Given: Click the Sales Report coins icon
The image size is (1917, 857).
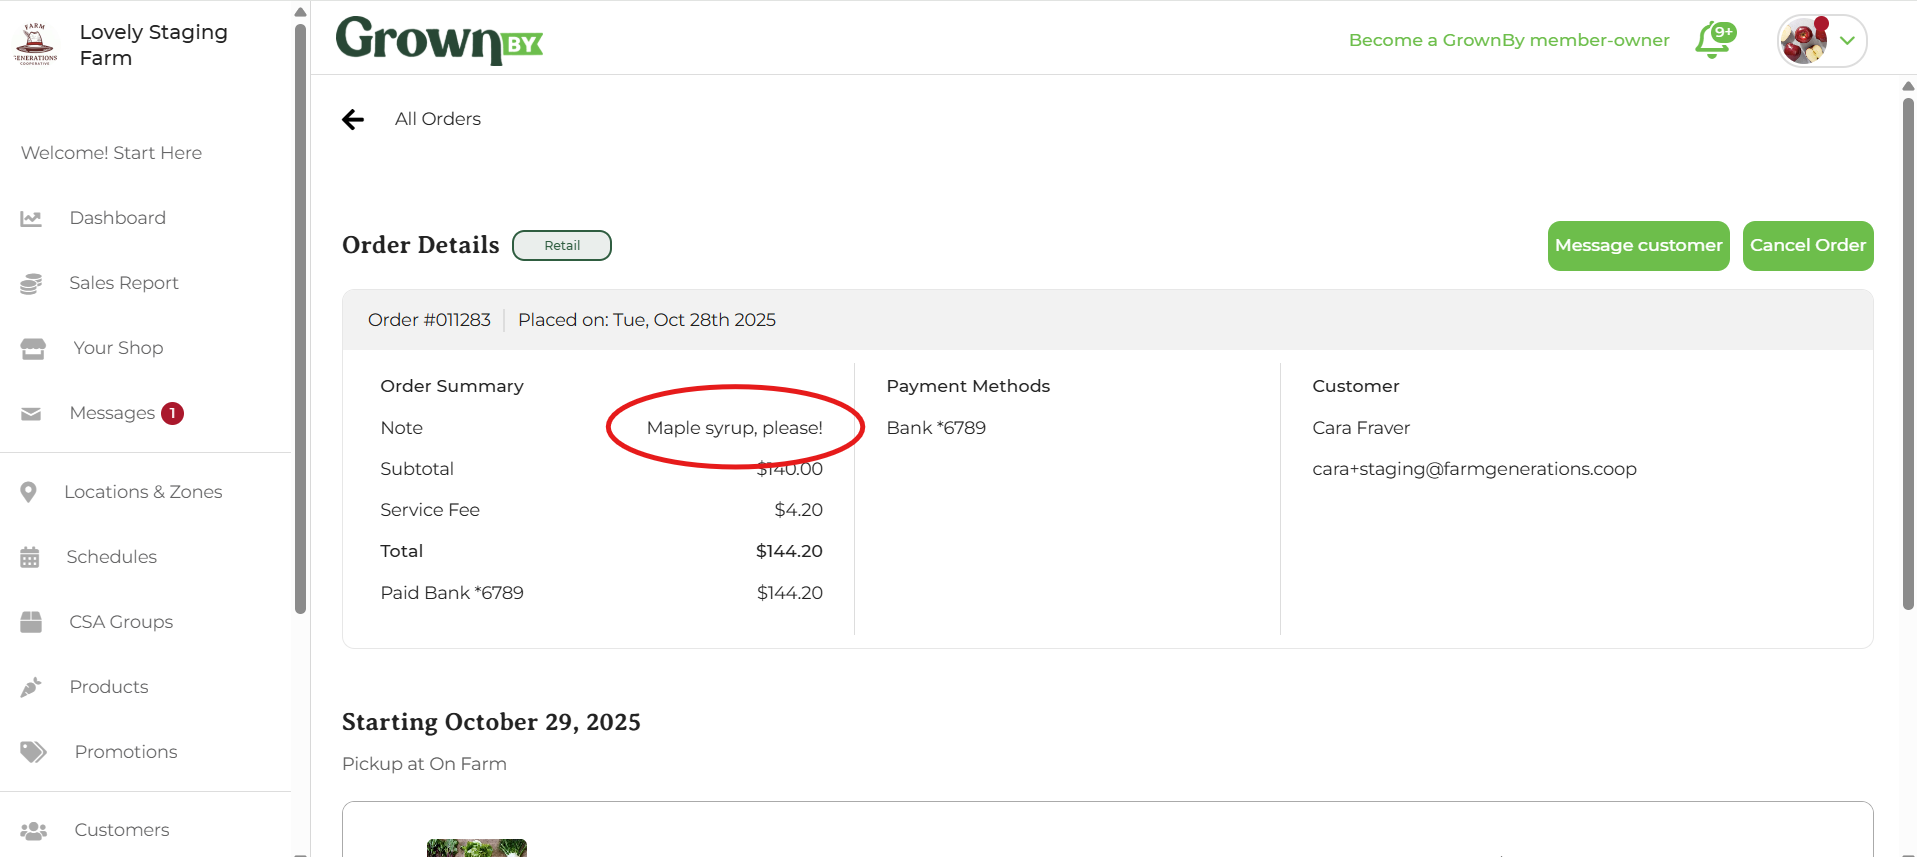Looking at the screenshot, I should (31, 284).
